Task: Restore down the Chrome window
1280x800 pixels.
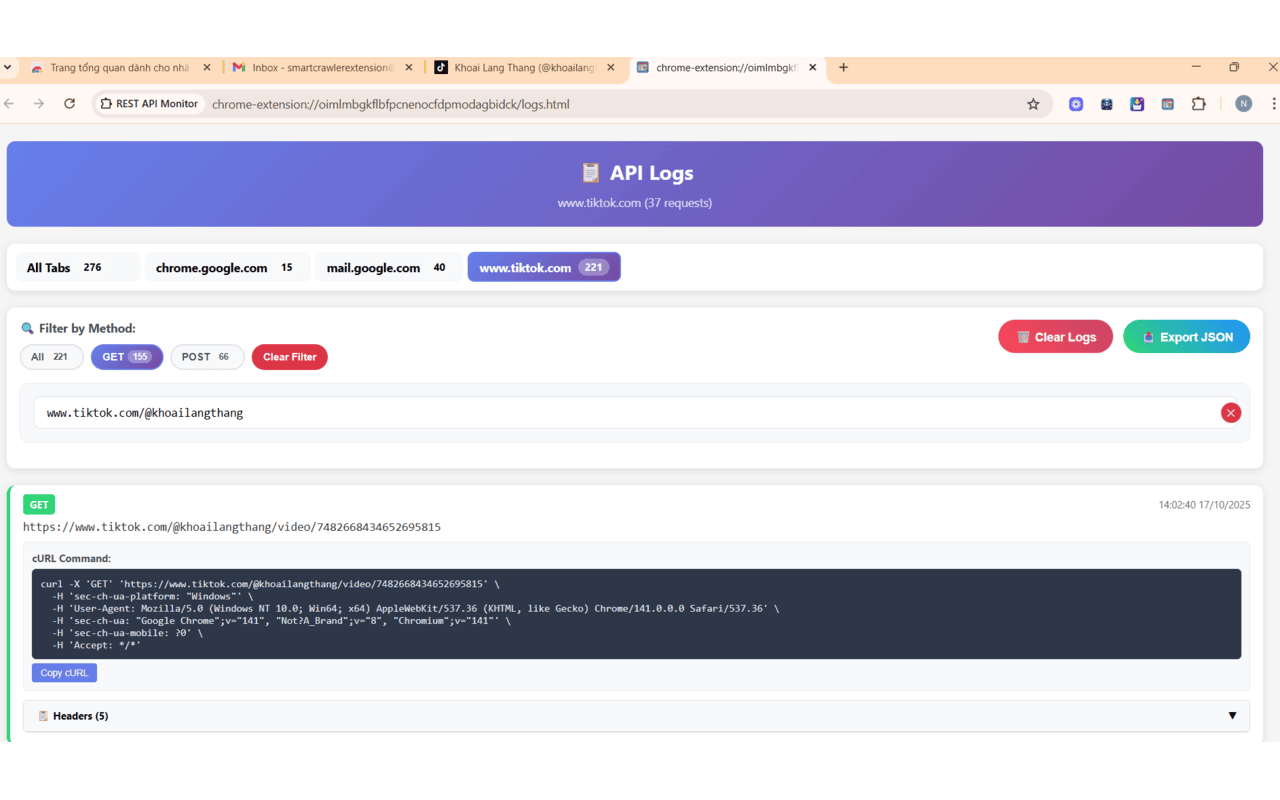Action: pyautogui.click(x=1234, y=67)
